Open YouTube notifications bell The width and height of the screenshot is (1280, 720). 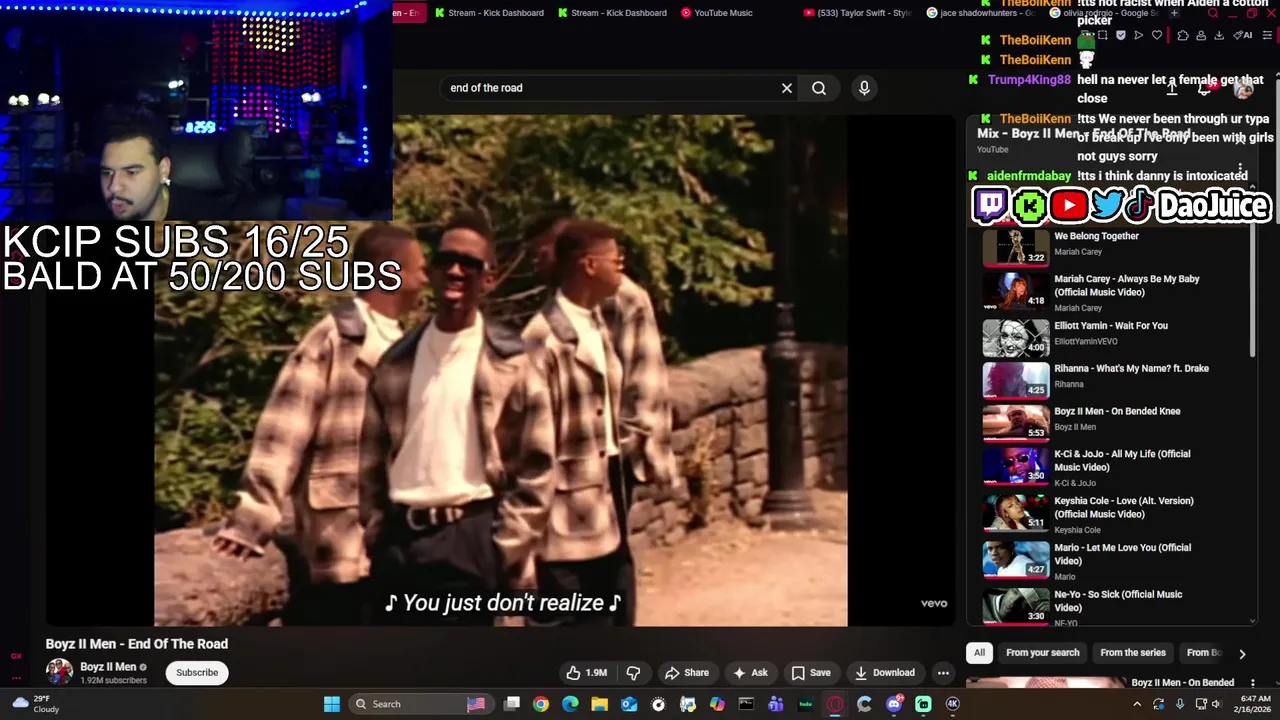coord(1207,88)
